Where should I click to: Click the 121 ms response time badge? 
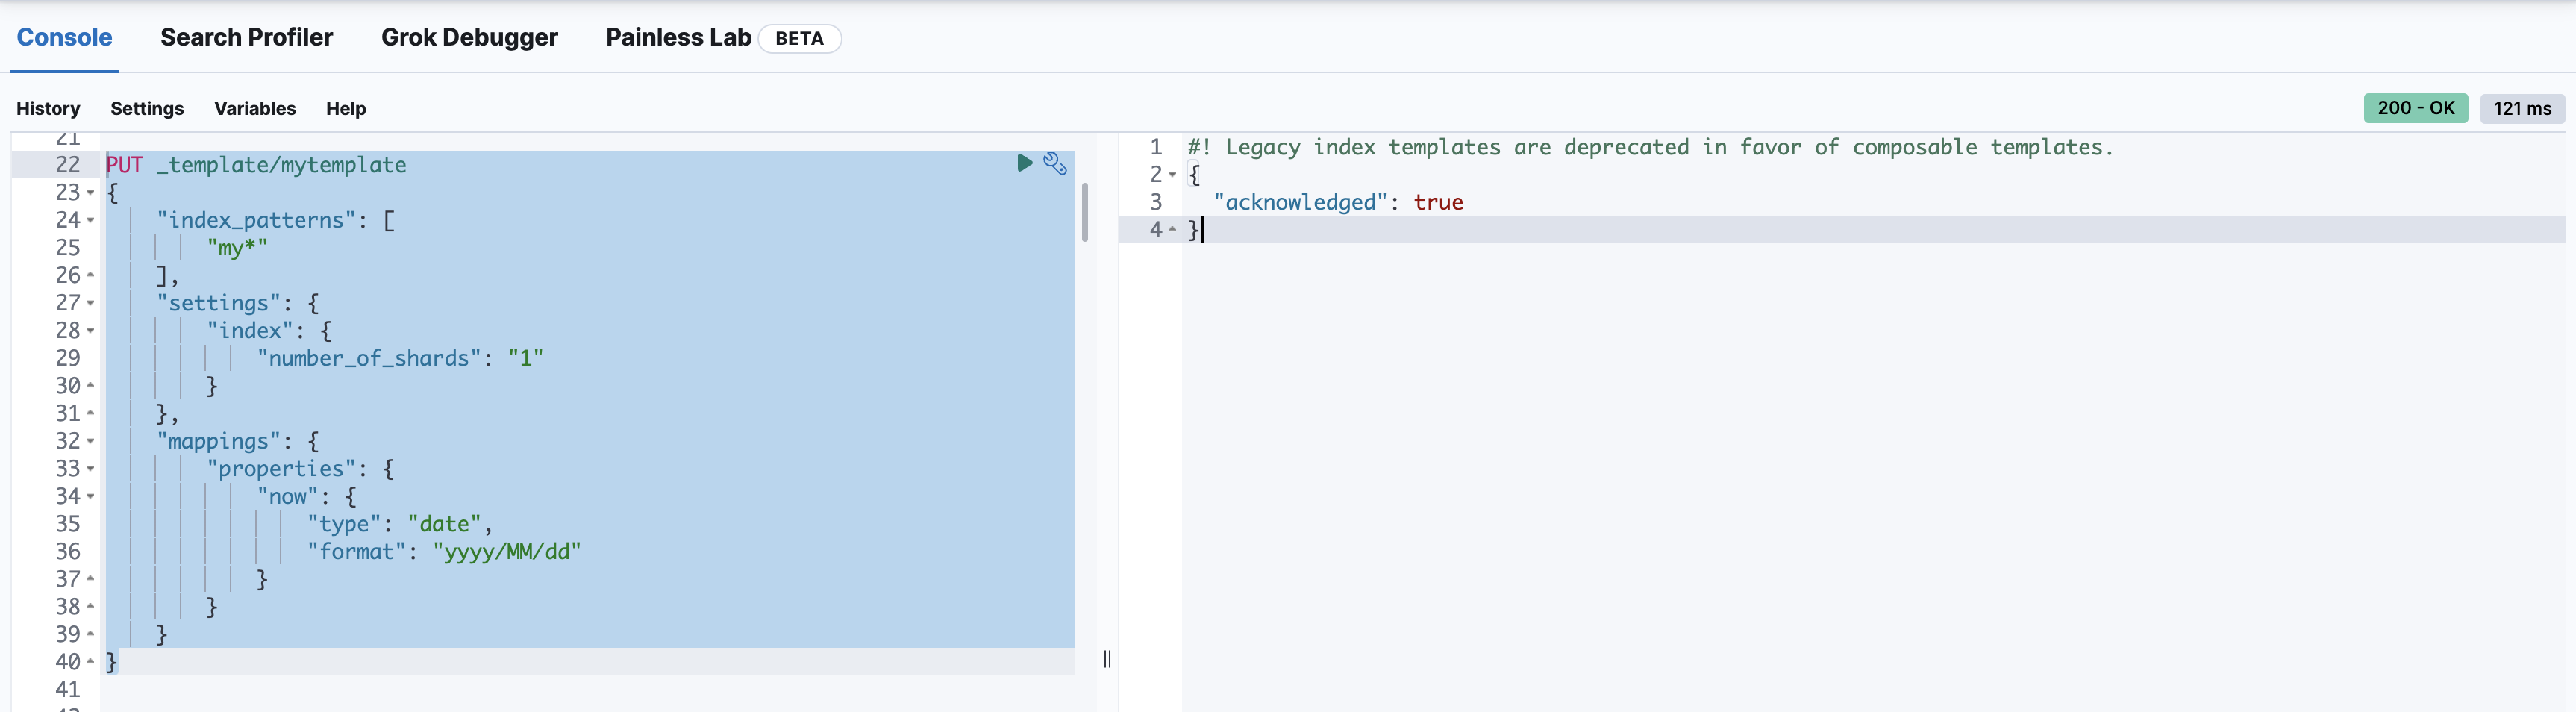click(2522, 108)
